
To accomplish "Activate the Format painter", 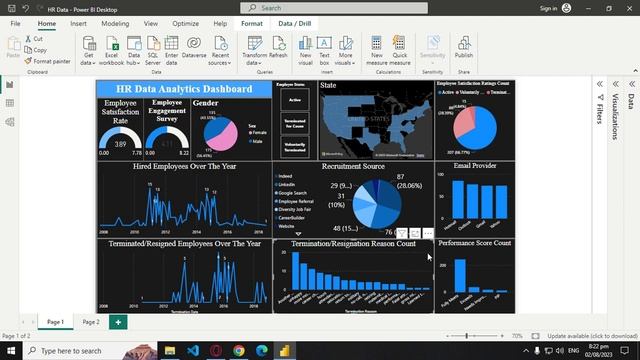I will pos(47,61).
